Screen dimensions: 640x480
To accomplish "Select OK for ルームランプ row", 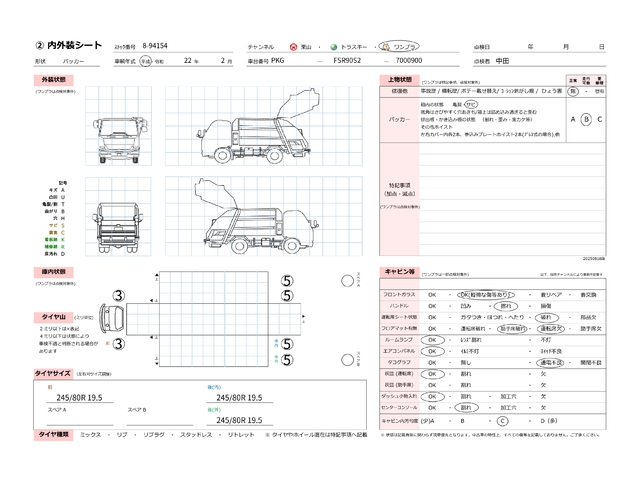I will tap(433, 339).
